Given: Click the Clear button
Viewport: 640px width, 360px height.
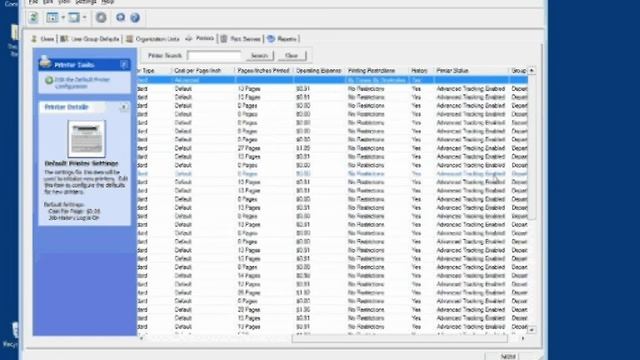Looking at the screenshot, I should pos(291,56).
